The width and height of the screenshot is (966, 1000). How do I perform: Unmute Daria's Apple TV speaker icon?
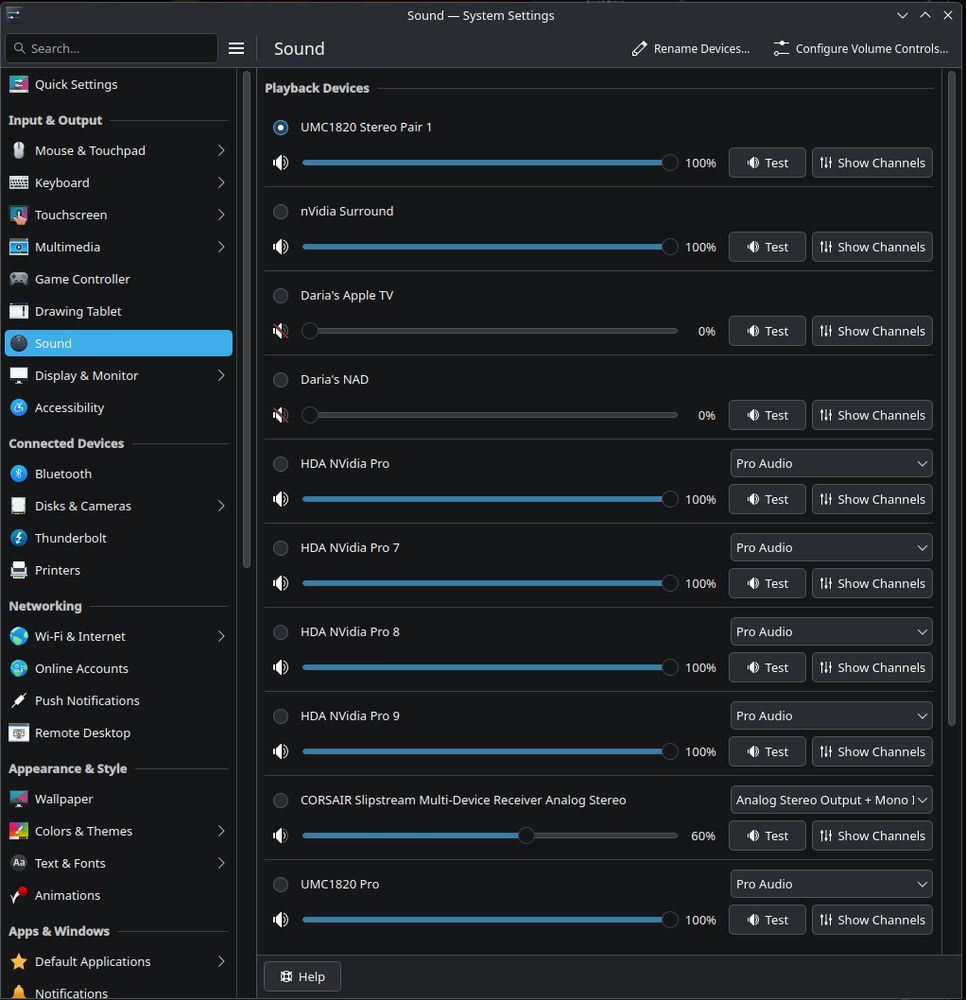281,331
